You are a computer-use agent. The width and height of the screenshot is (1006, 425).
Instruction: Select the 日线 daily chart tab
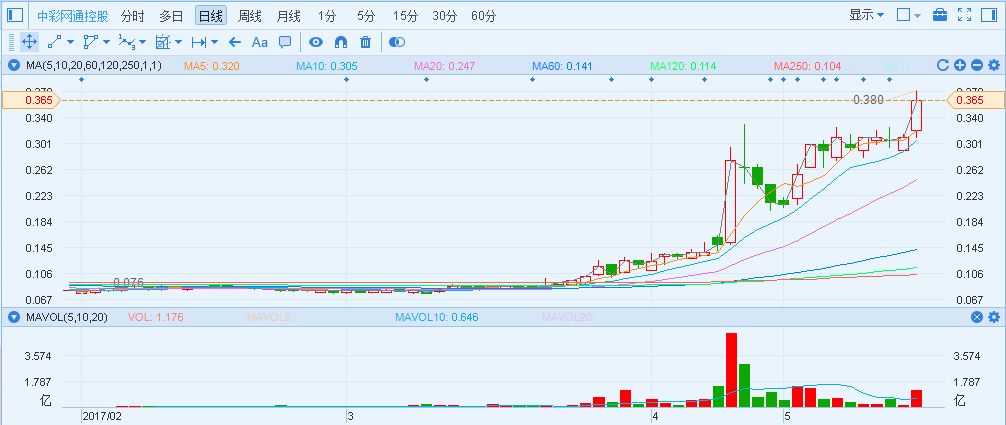pyautogui.click(x=210, y=15)
